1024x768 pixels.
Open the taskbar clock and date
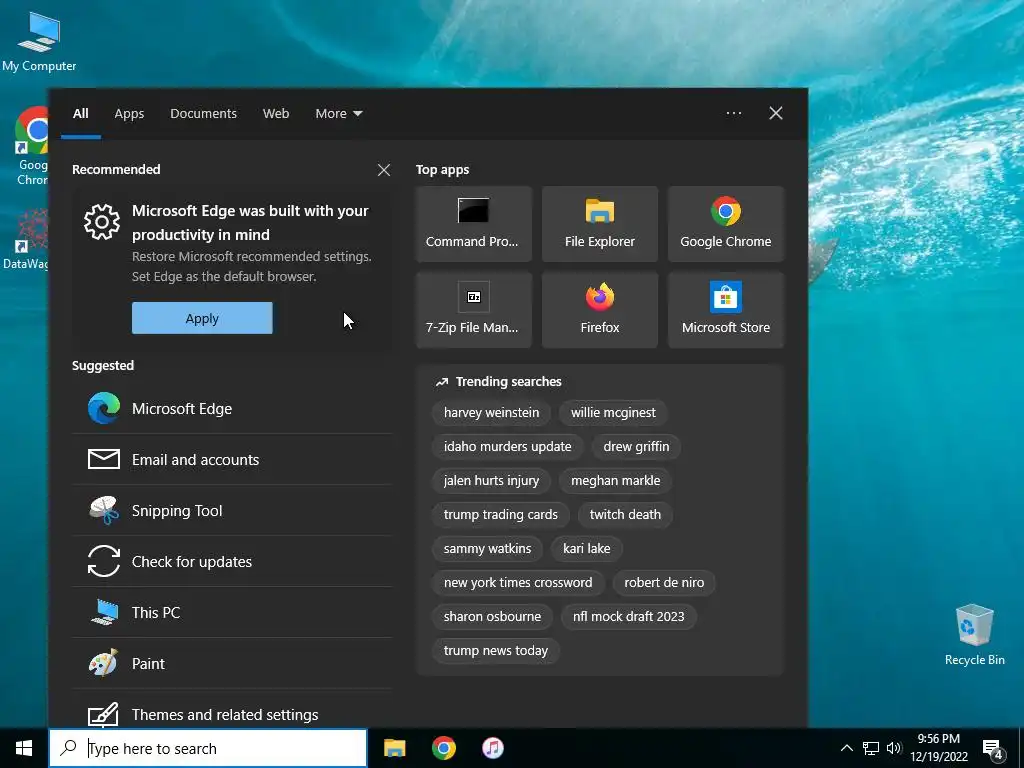(x=939, y=748)
